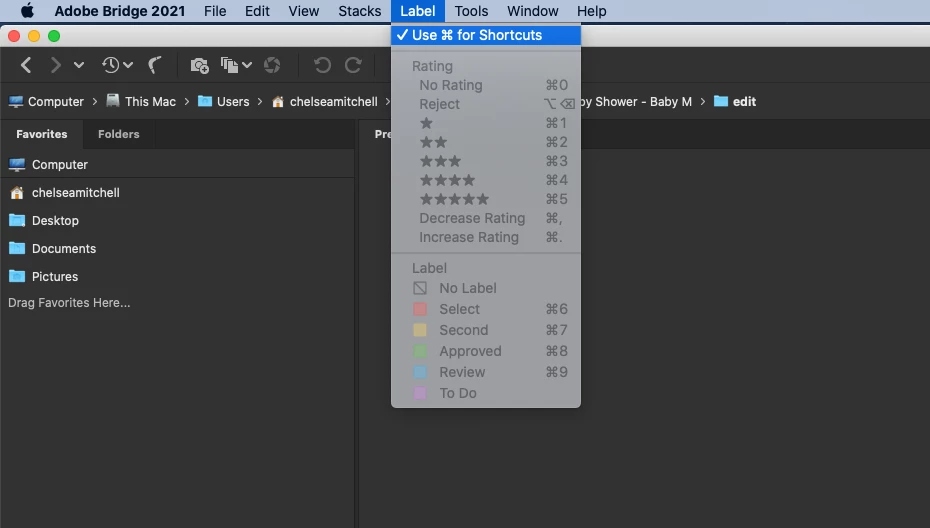Go forward with the right arrow button

55,65
